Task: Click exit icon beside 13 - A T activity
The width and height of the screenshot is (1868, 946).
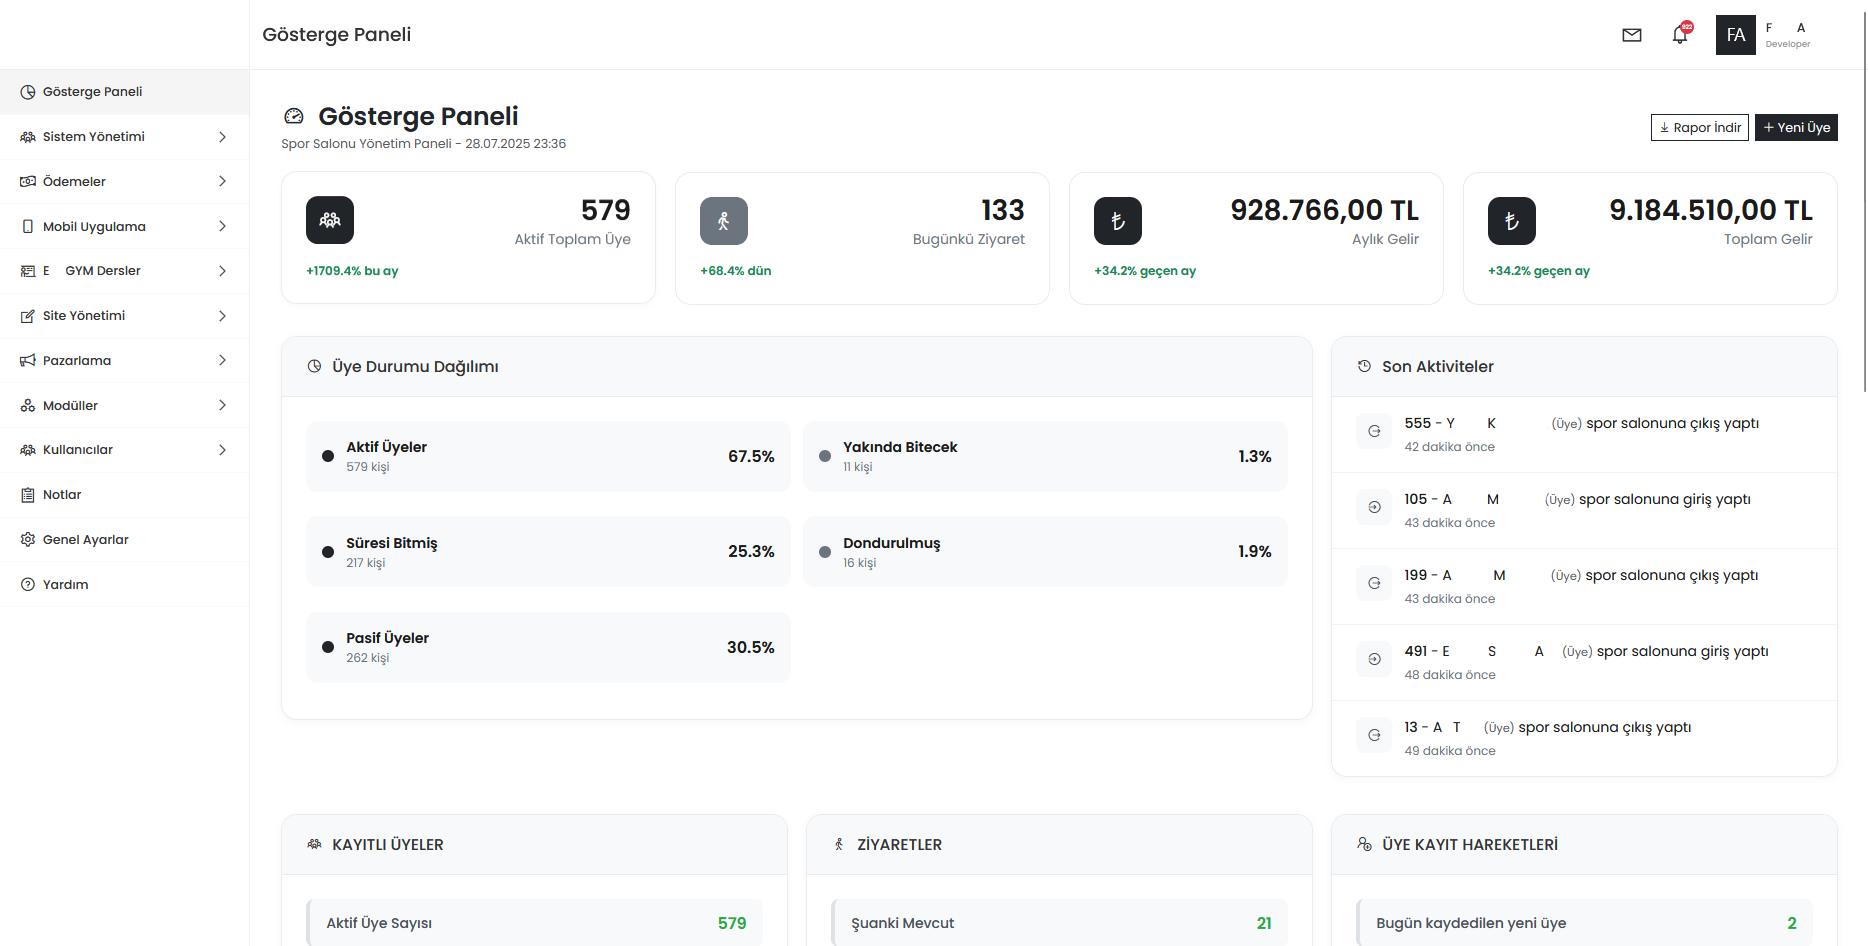Action: click(1375, 735)
